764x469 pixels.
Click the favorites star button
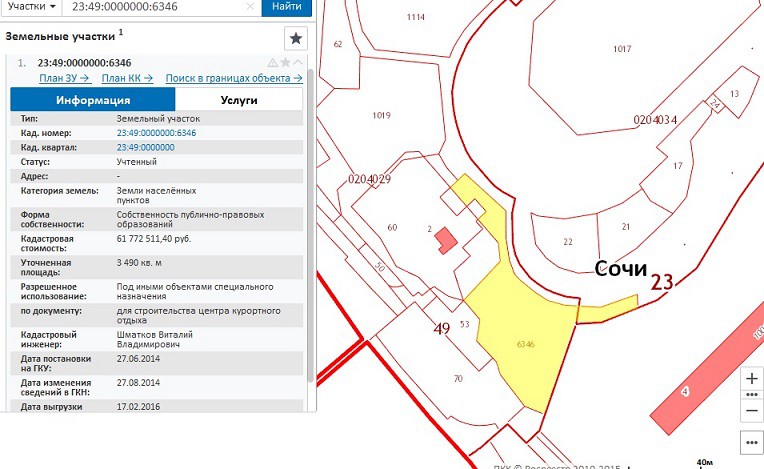296,39
